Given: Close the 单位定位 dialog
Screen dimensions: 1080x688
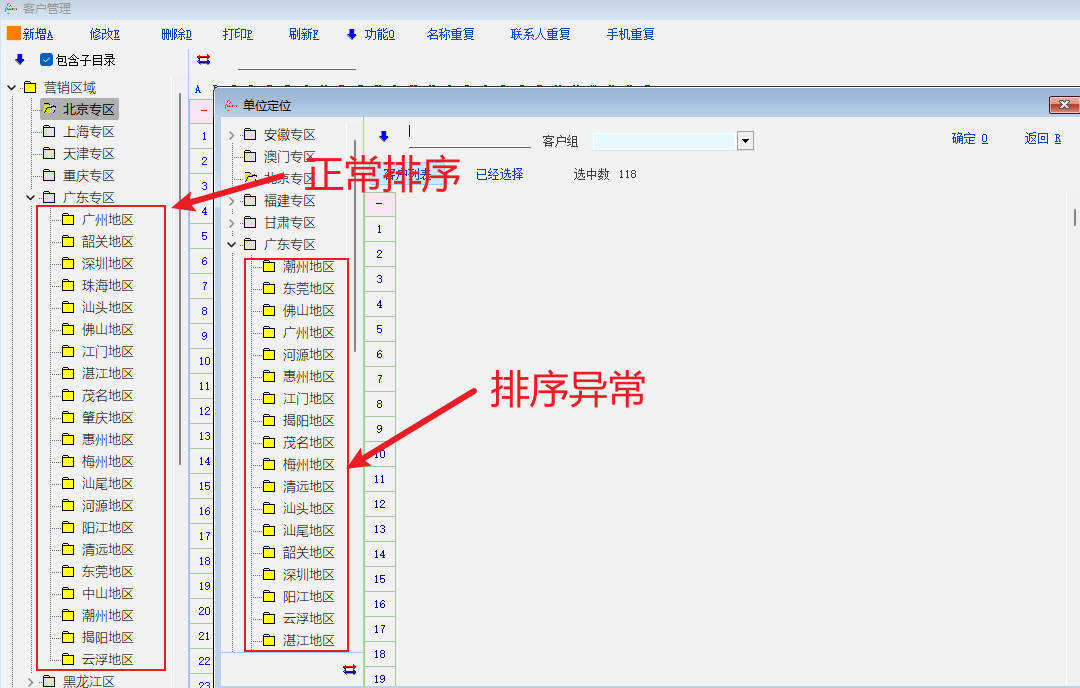Looking at the screenshot, I should [1063, 105].
